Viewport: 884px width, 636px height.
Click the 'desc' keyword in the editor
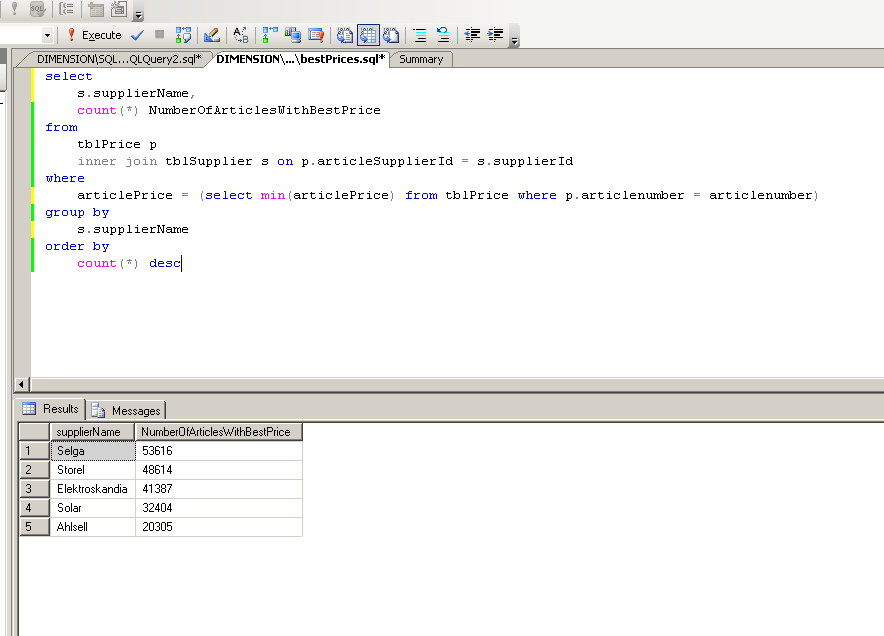tap(165, 263)
